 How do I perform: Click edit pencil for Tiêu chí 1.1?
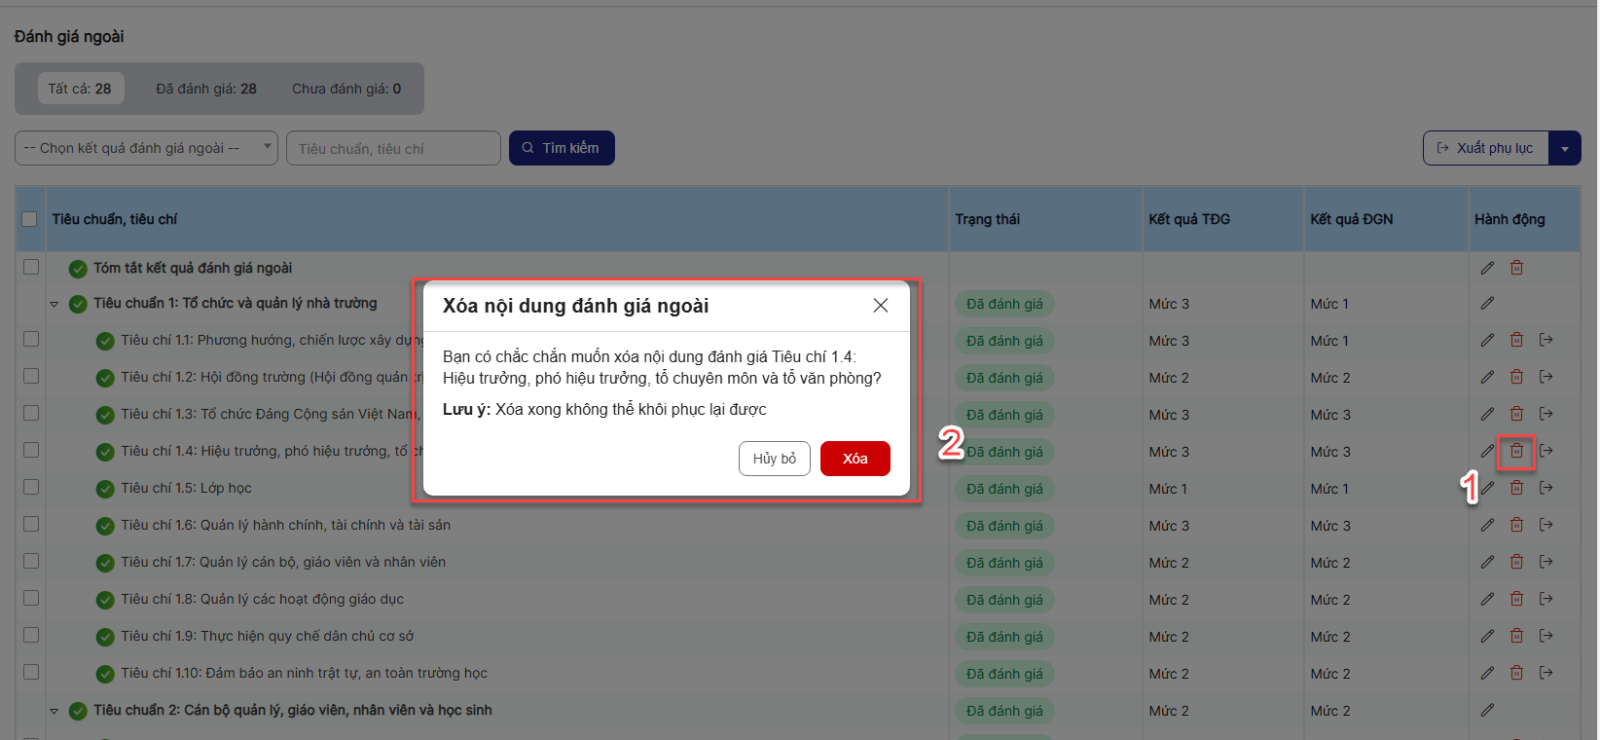(x=1487, y=340)
